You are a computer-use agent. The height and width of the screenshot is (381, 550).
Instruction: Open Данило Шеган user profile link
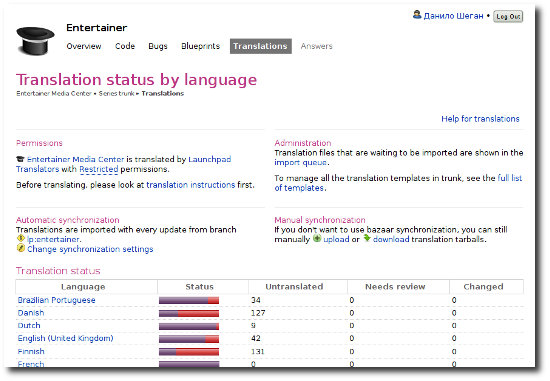tap(453, 16)
